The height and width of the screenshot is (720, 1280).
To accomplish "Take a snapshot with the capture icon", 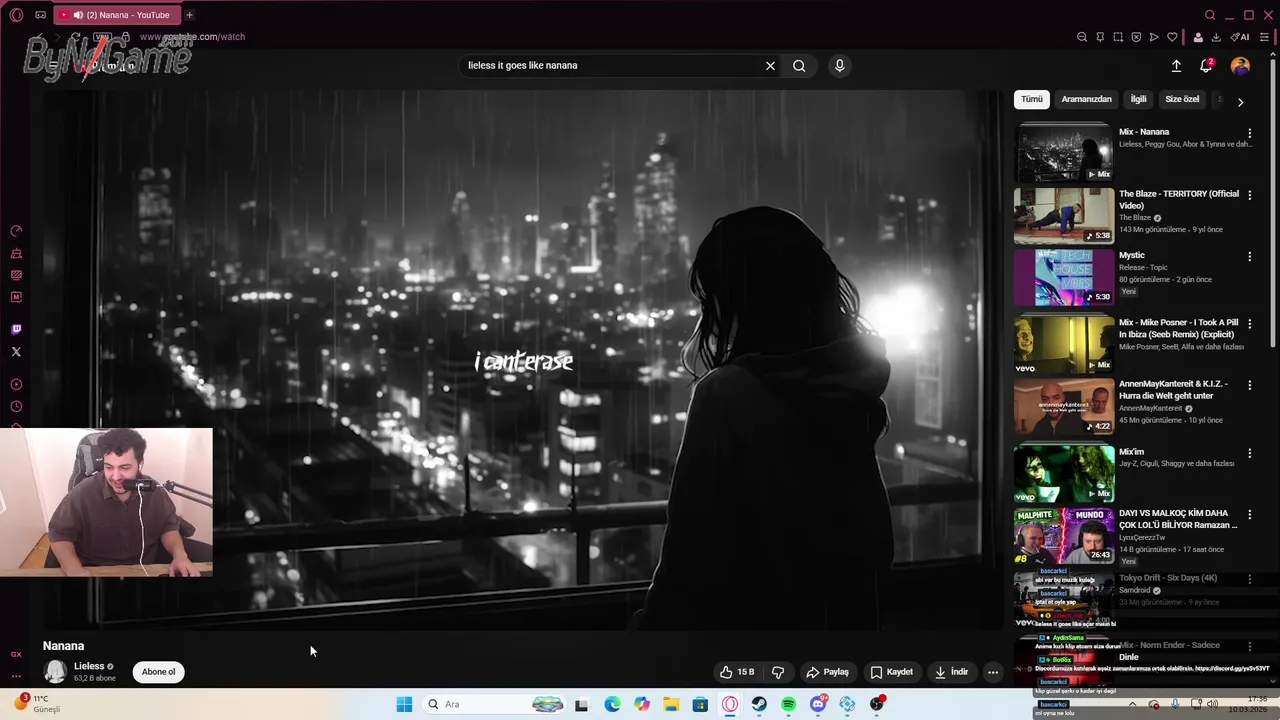I will (x=1118, y=37).
